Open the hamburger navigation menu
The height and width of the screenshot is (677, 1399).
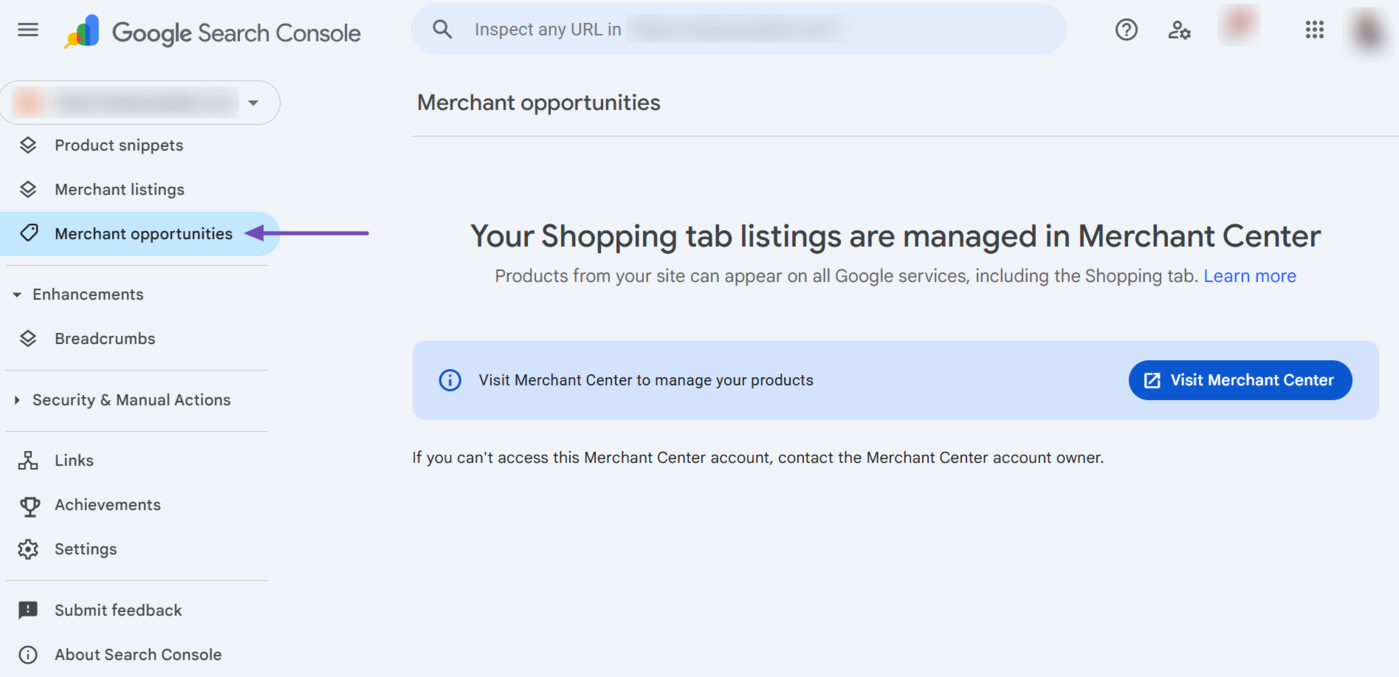tap(27, 29)
